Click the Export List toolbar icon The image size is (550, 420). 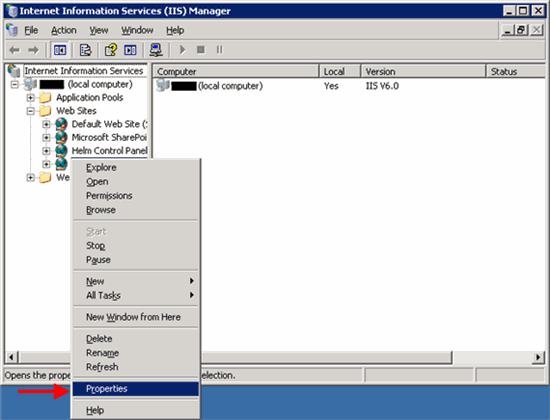(85, 50)
